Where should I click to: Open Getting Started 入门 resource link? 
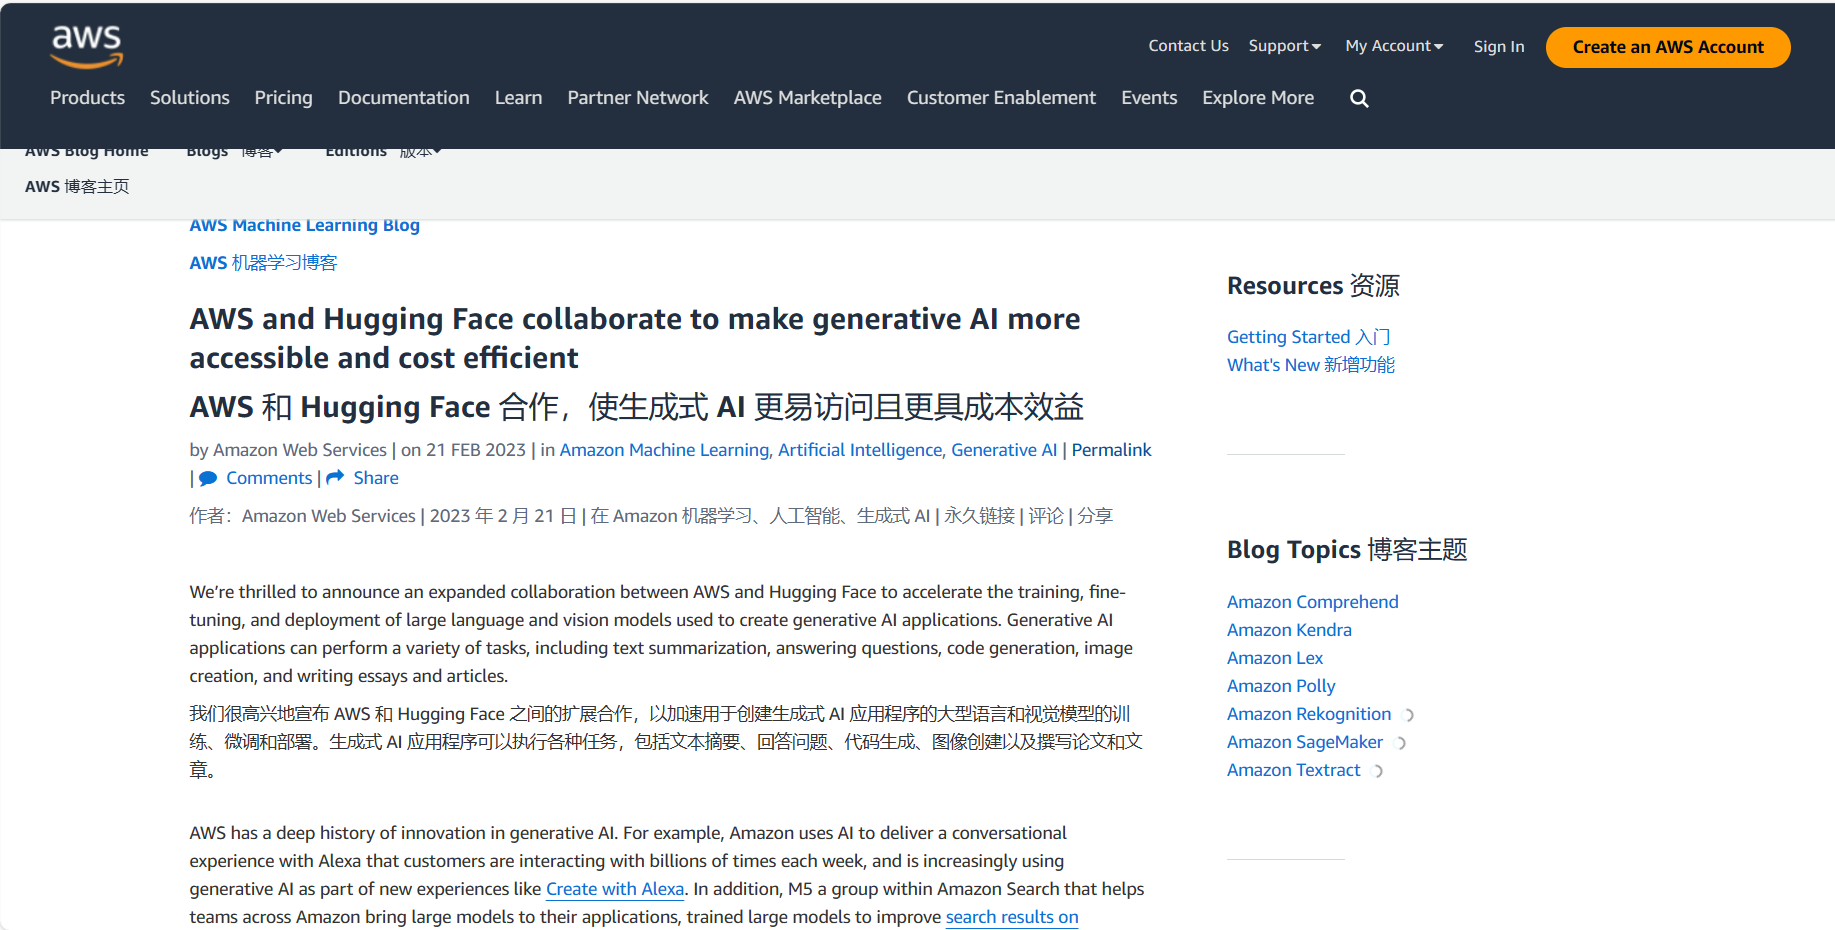(1309, 338)
